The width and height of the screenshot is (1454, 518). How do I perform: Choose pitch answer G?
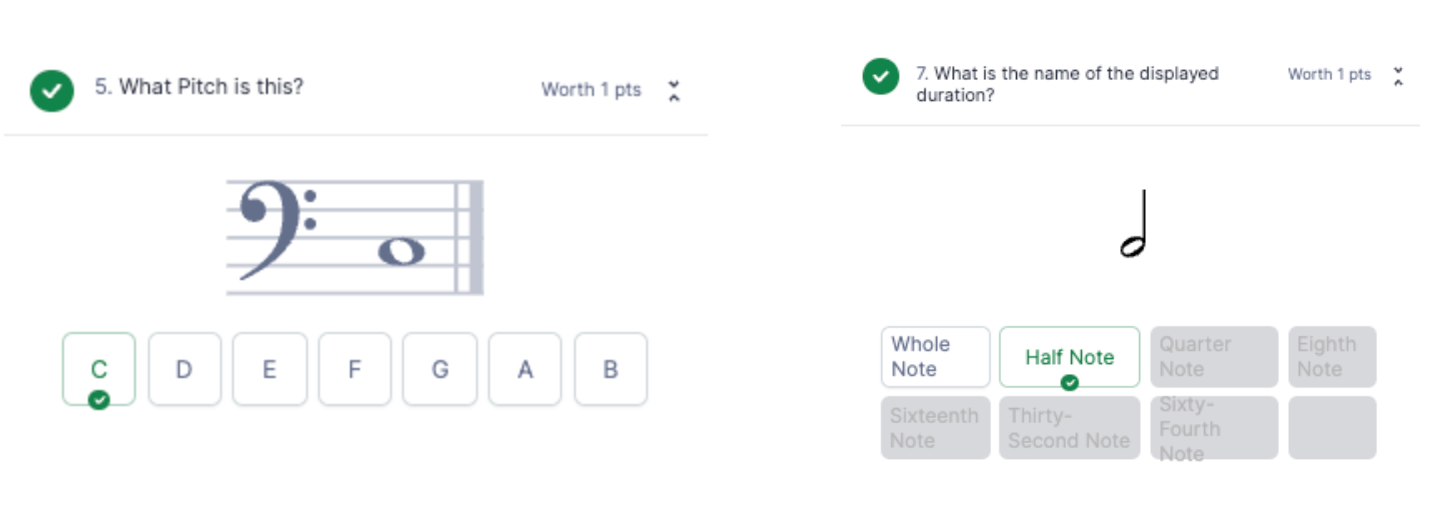[440, 369]
